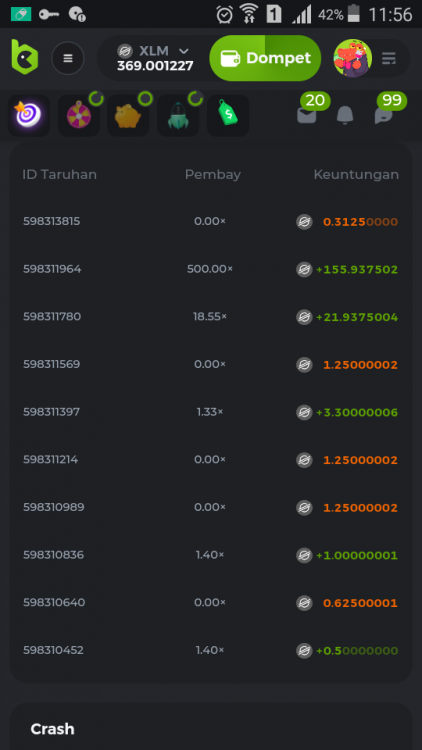Open the purple target bonus icon
Screen dimensions: 422x750
pyautogui.click(x=29, y=115)
